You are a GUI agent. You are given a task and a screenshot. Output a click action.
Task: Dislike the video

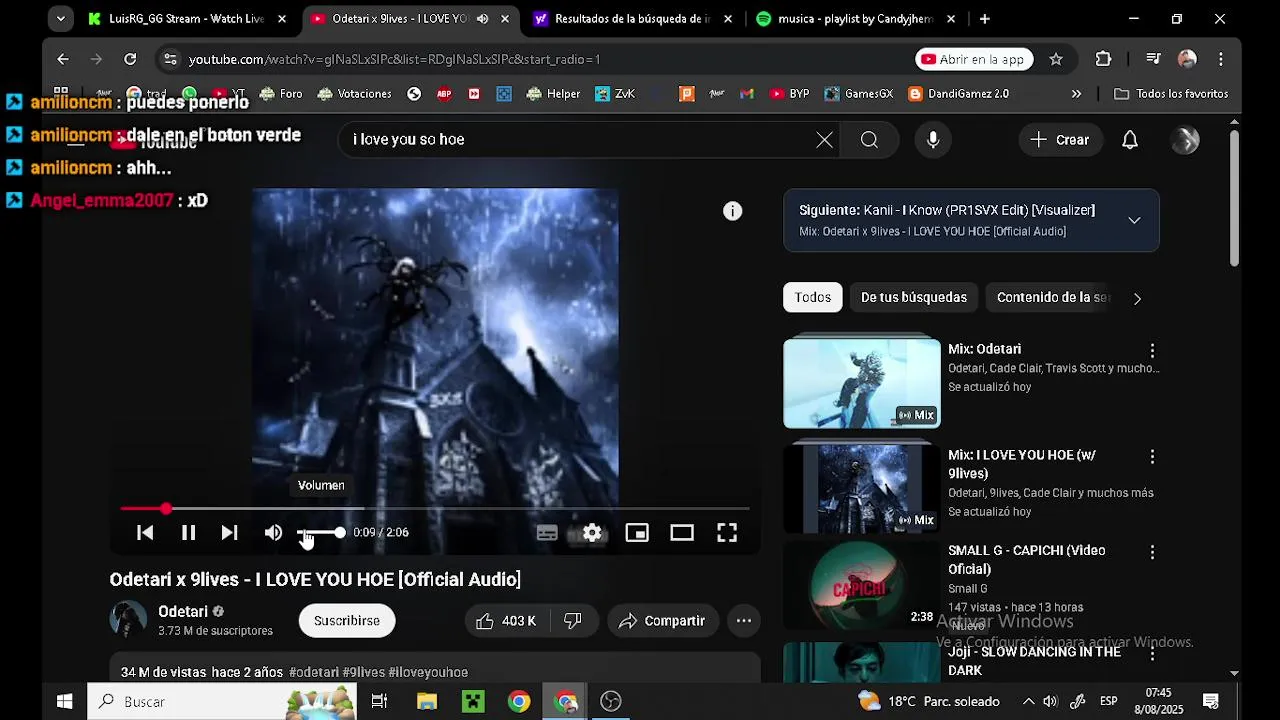(x=573, y=621)
